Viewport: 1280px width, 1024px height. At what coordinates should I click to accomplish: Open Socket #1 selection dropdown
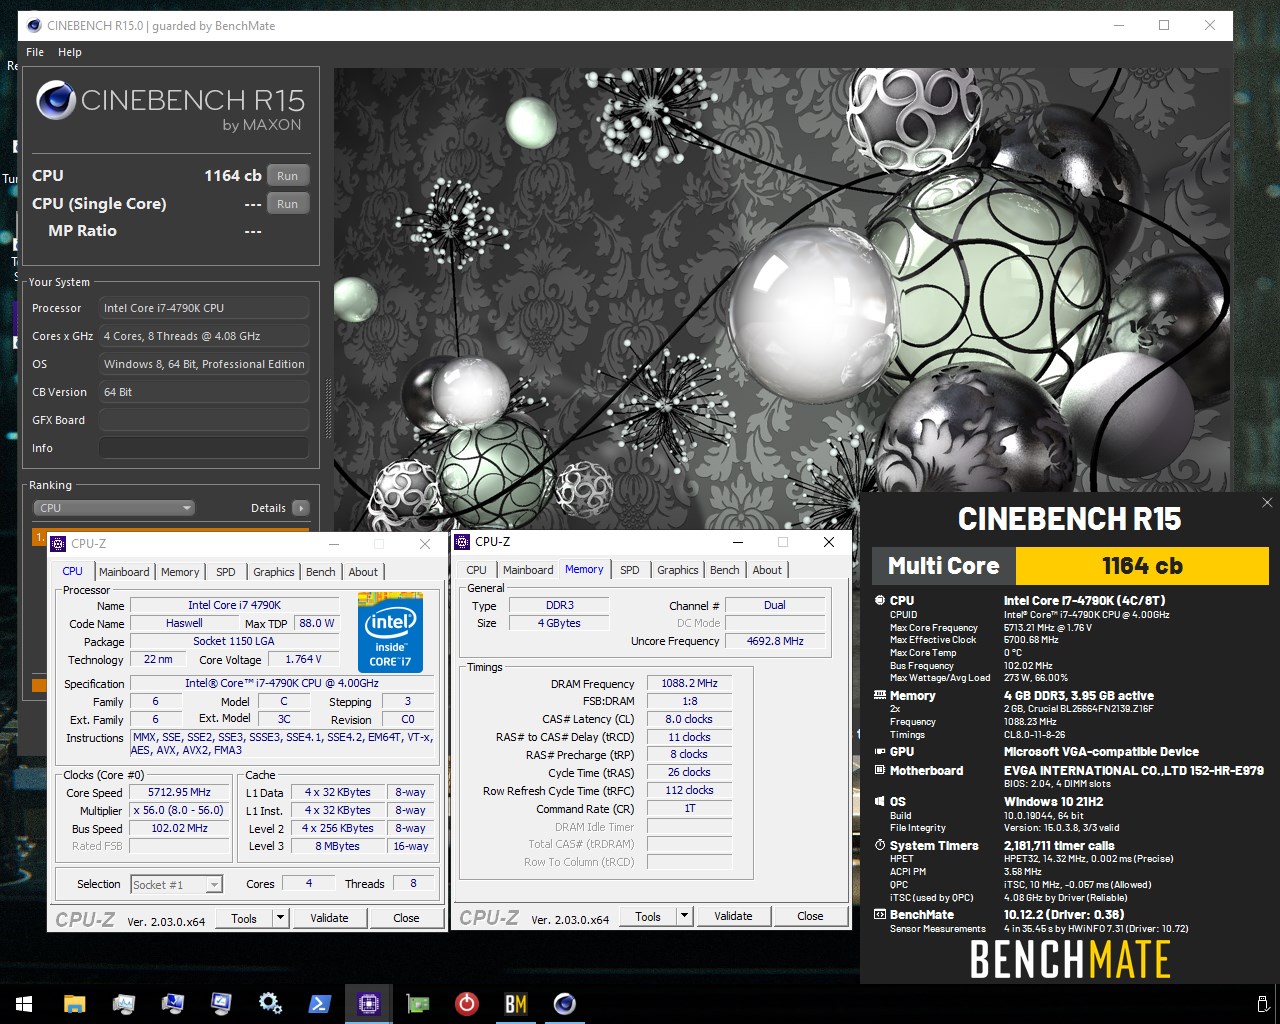[177, 885]
